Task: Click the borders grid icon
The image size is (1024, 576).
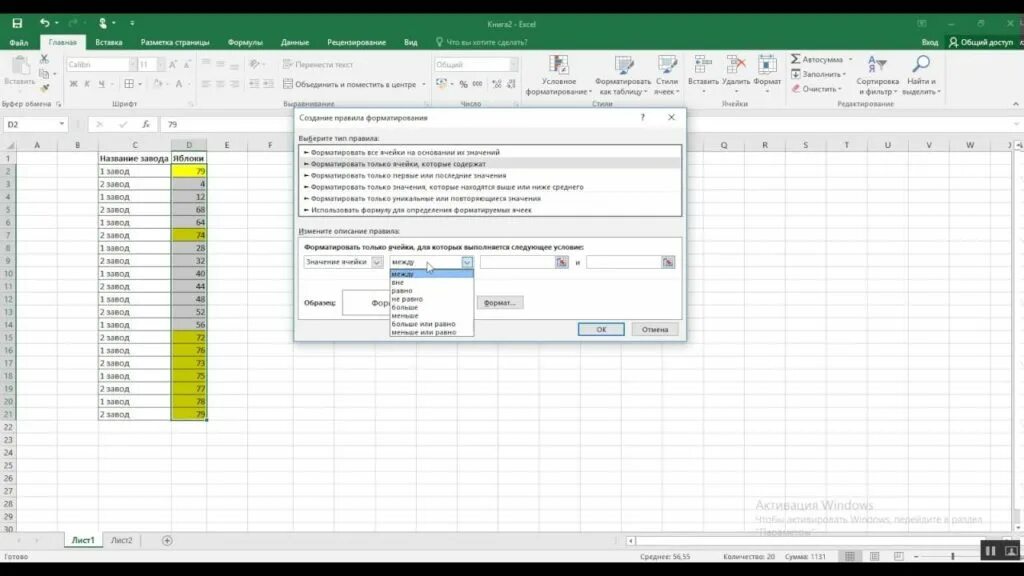Action: point(129,84)
